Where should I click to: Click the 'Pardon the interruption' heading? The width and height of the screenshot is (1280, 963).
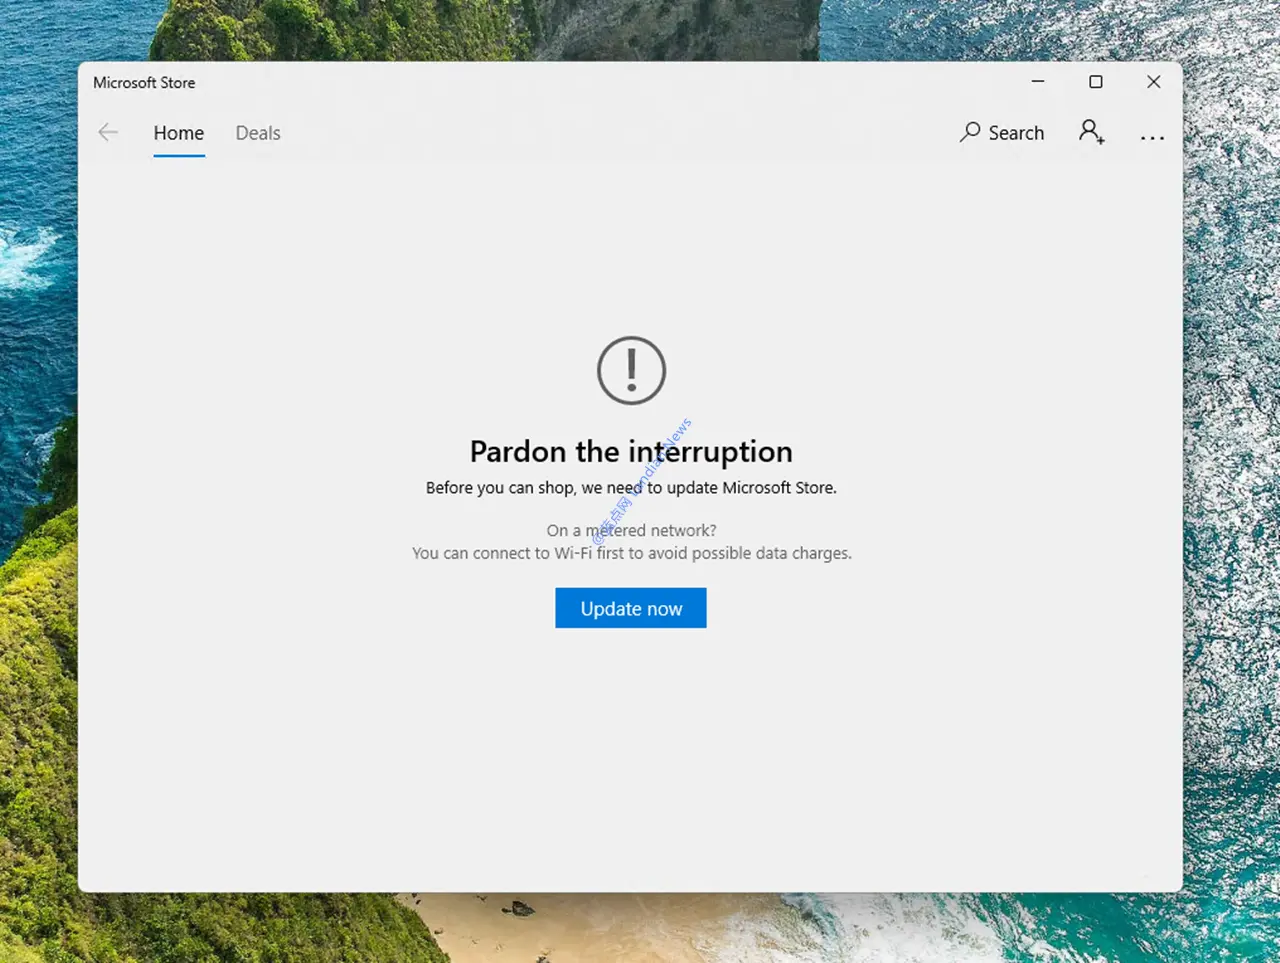(631, 452)
